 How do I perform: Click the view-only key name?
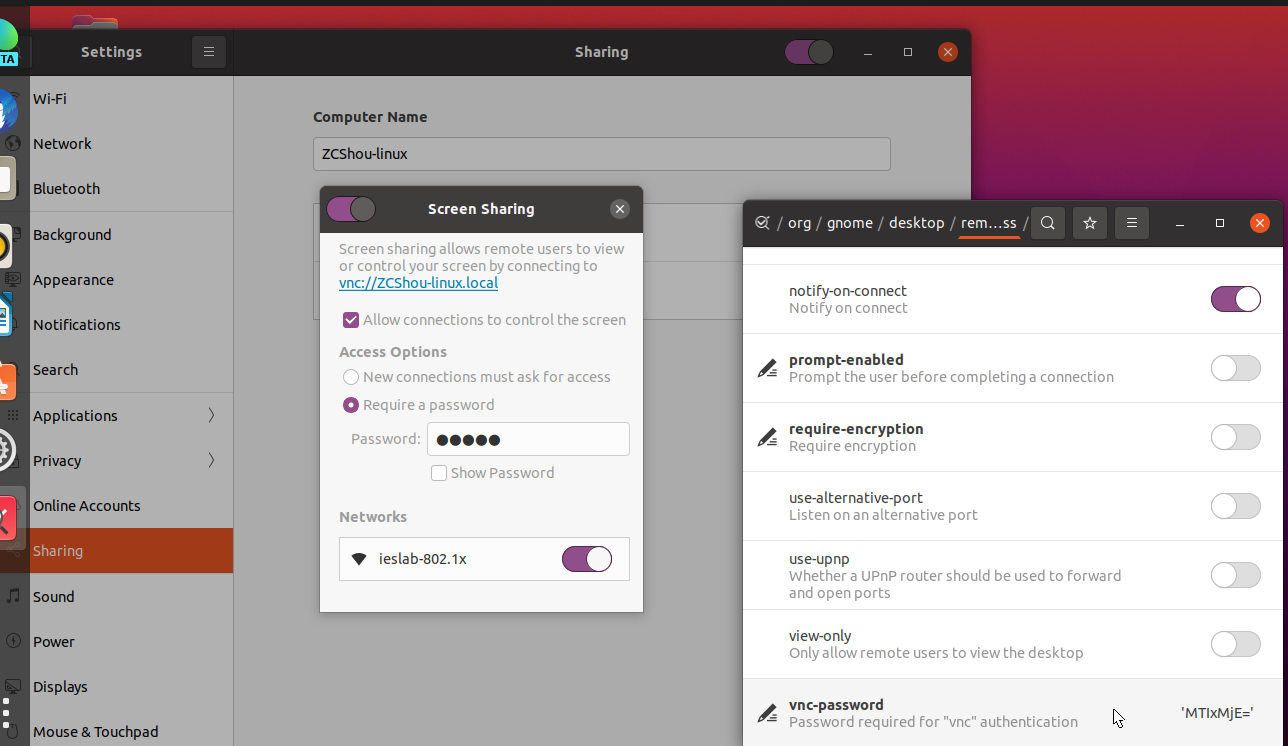click(x=820, y=636)
